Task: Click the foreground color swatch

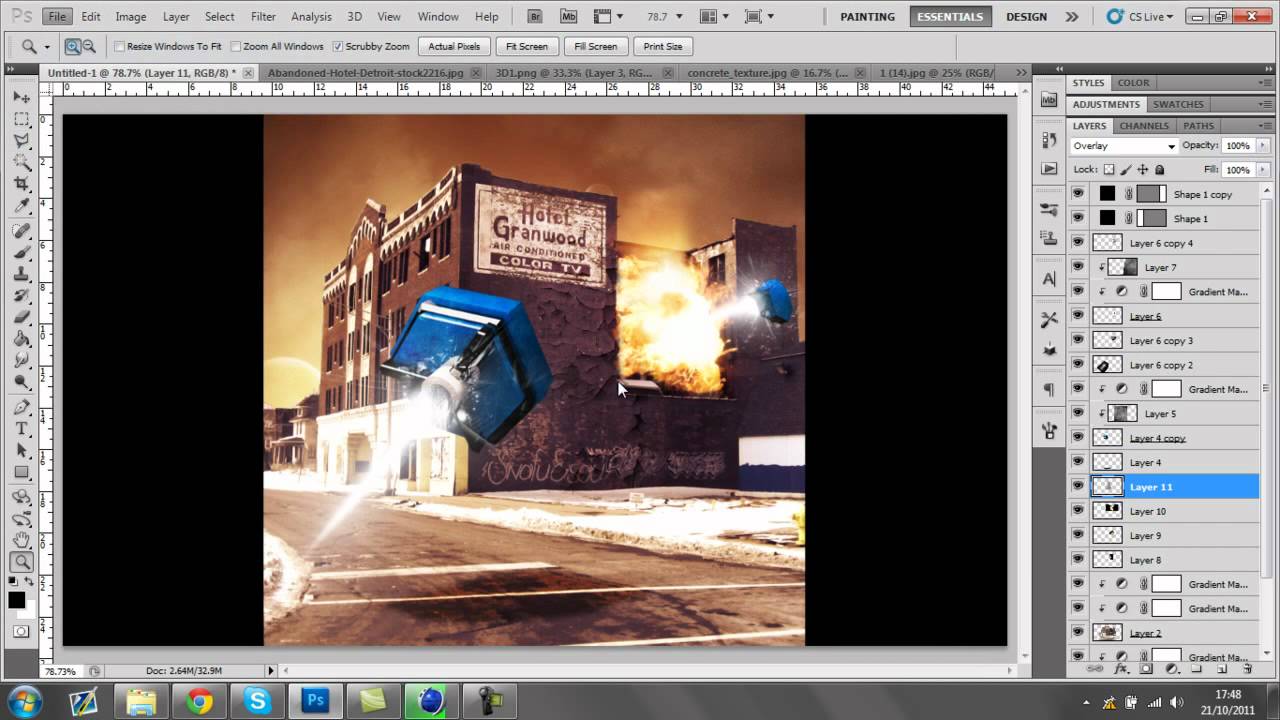Action: tap(17, 600)
